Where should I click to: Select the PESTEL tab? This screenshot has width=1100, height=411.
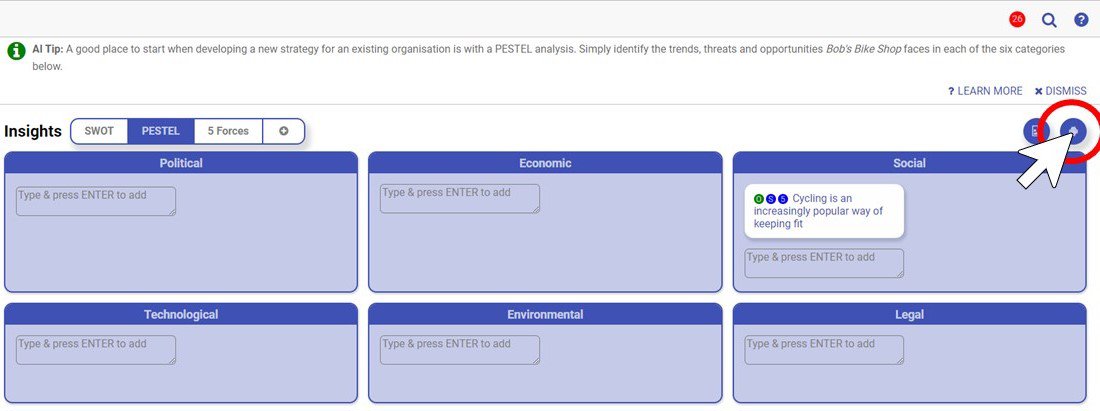point(161,131)
